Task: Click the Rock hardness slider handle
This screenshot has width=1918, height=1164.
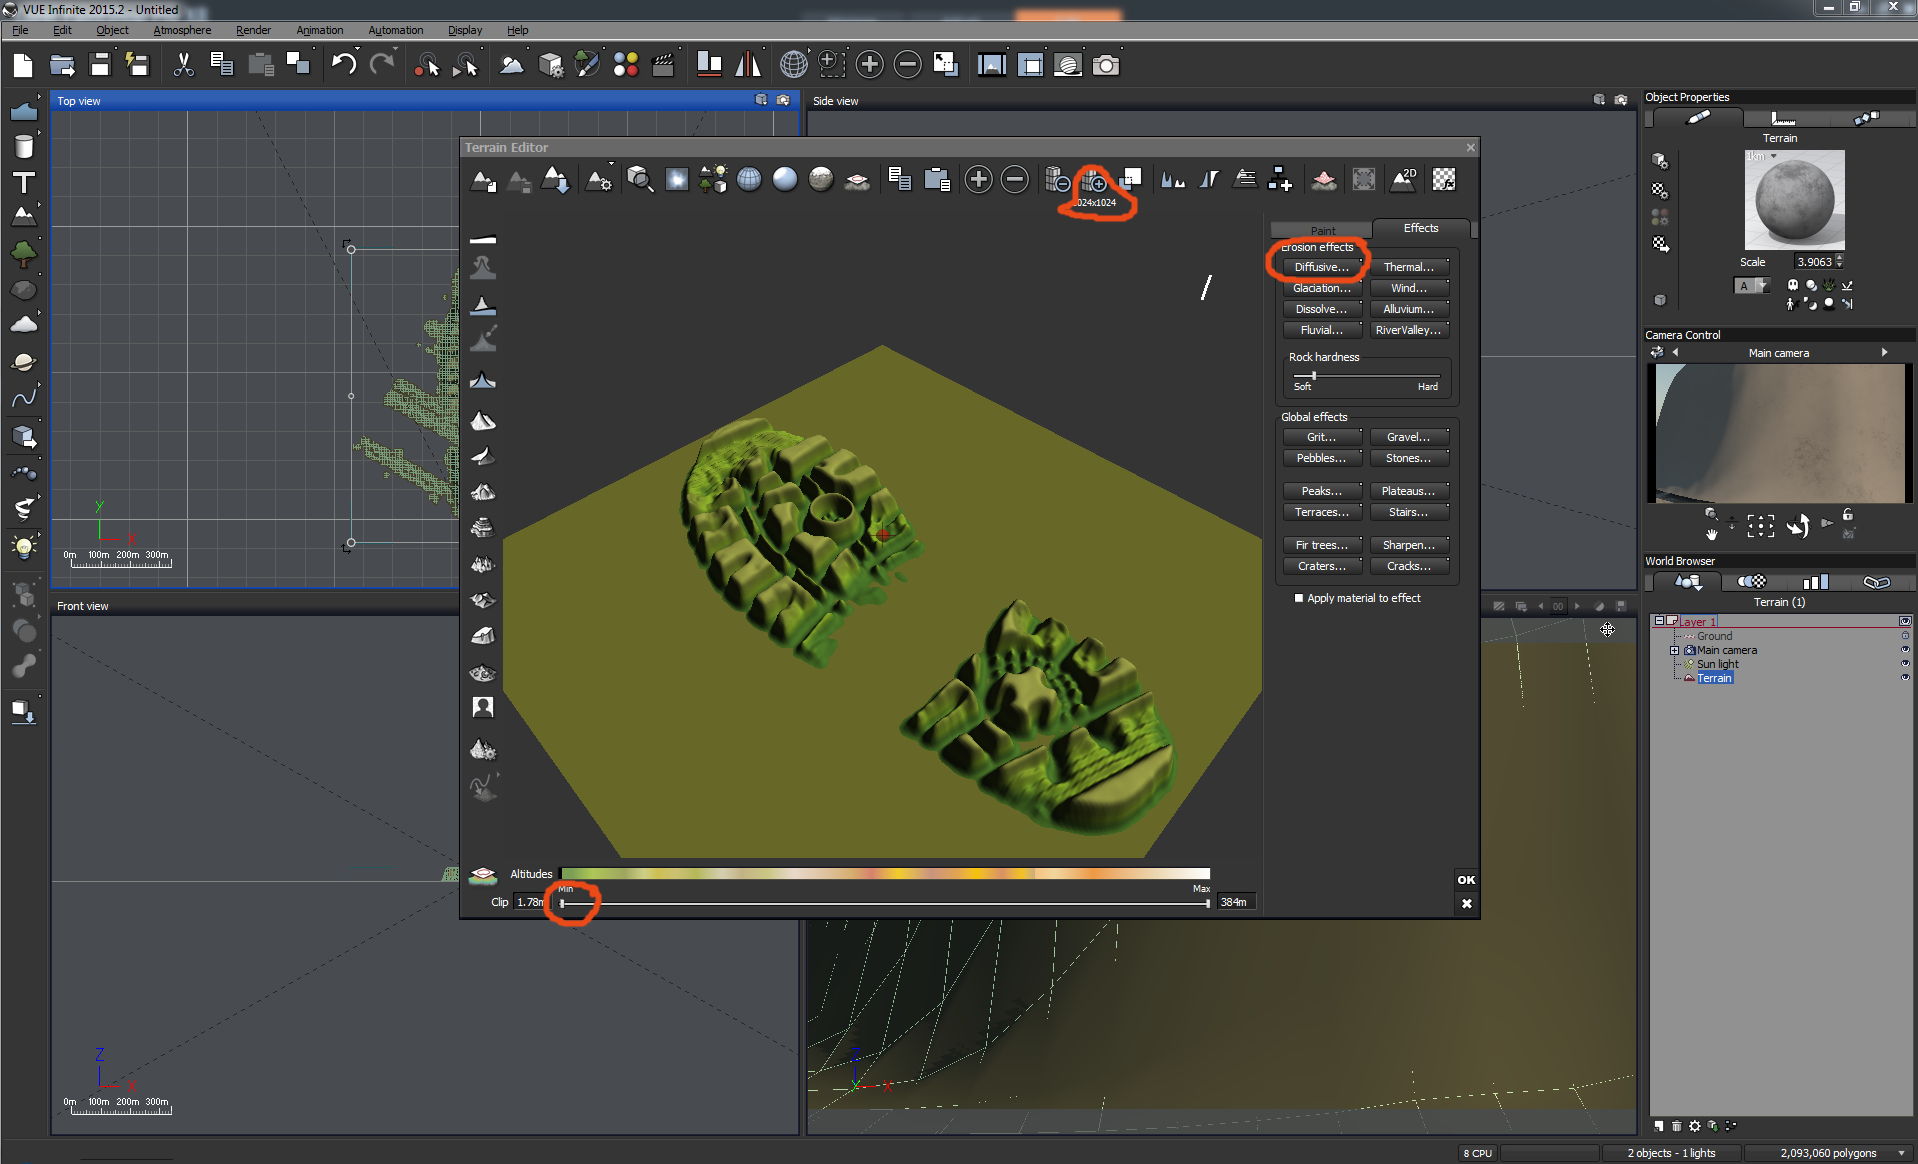Action: click(1313, 375)
